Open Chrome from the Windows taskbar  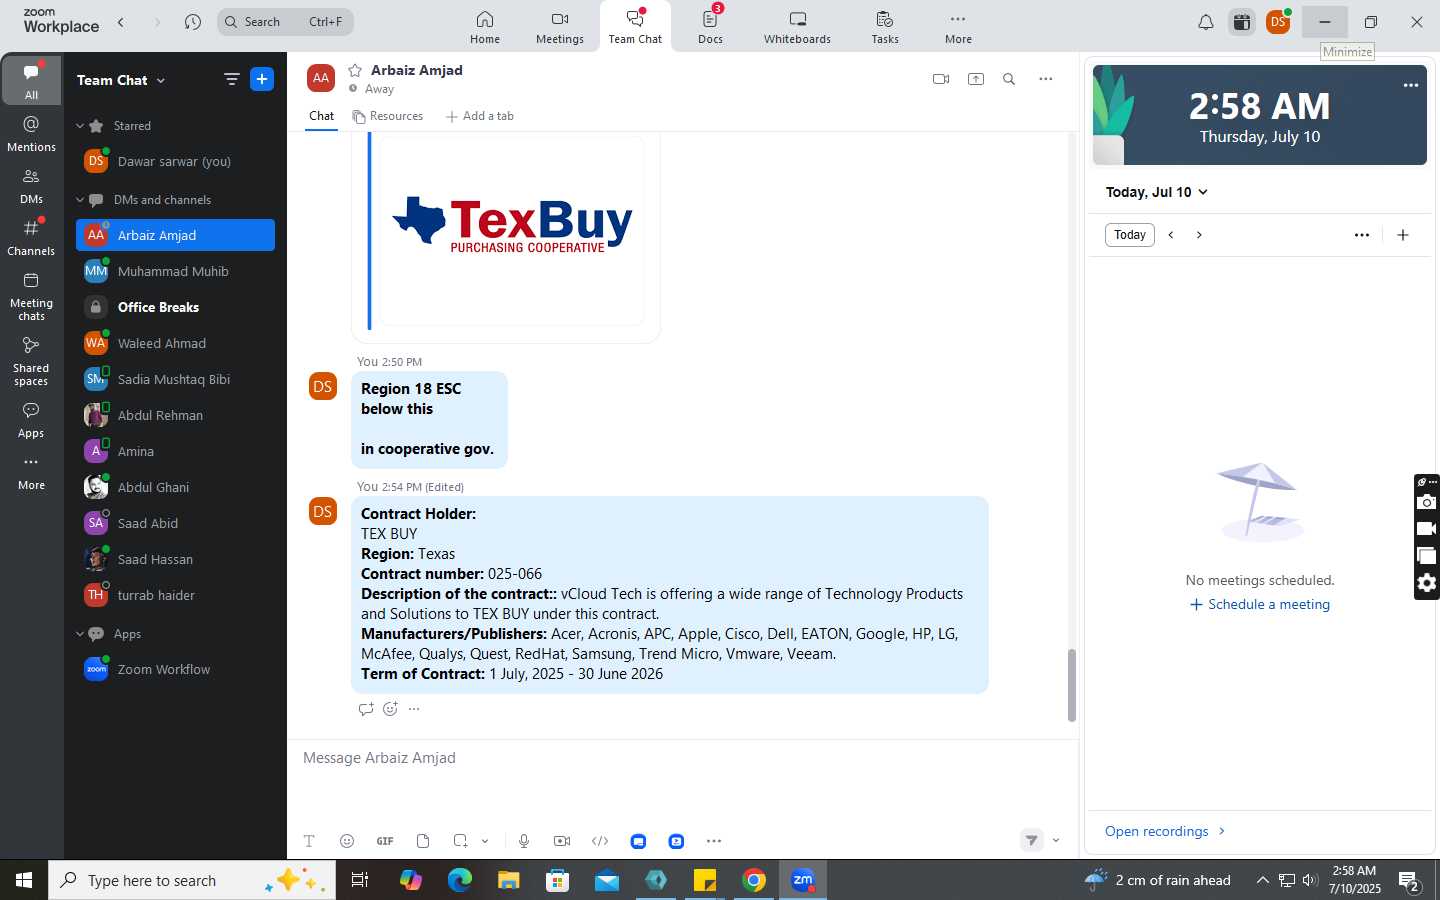coord(754,880)
